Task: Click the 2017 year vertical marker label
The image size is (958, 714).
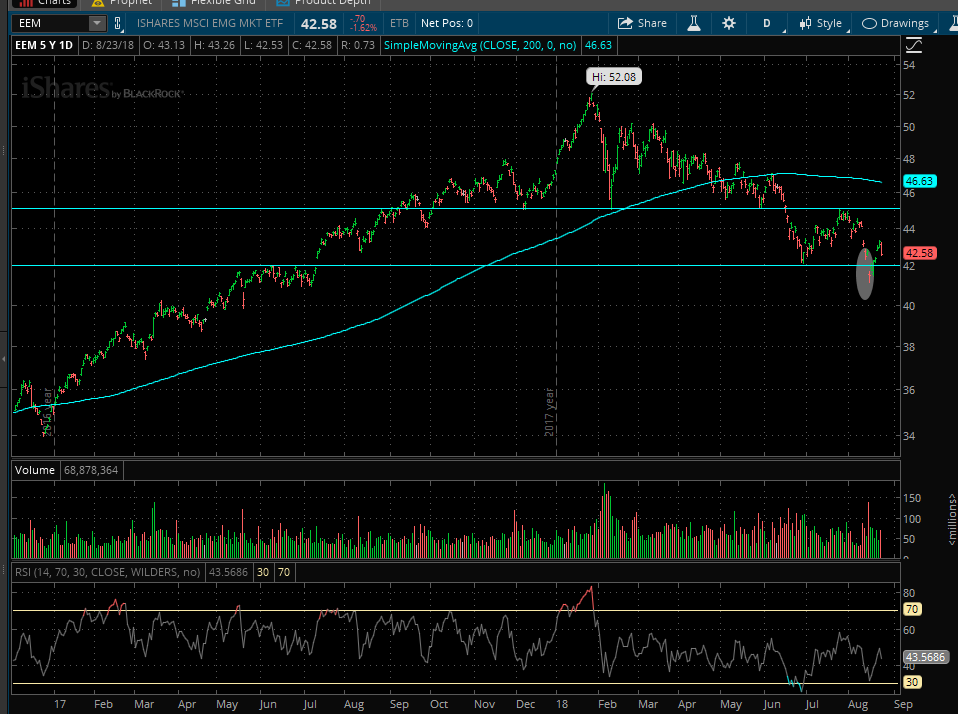Action: (x=549, y=412)
